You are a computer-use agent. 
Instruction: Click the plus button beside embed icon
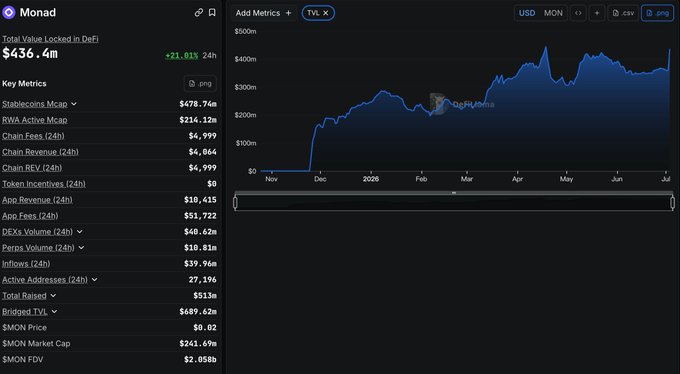(x=597, y=13)
